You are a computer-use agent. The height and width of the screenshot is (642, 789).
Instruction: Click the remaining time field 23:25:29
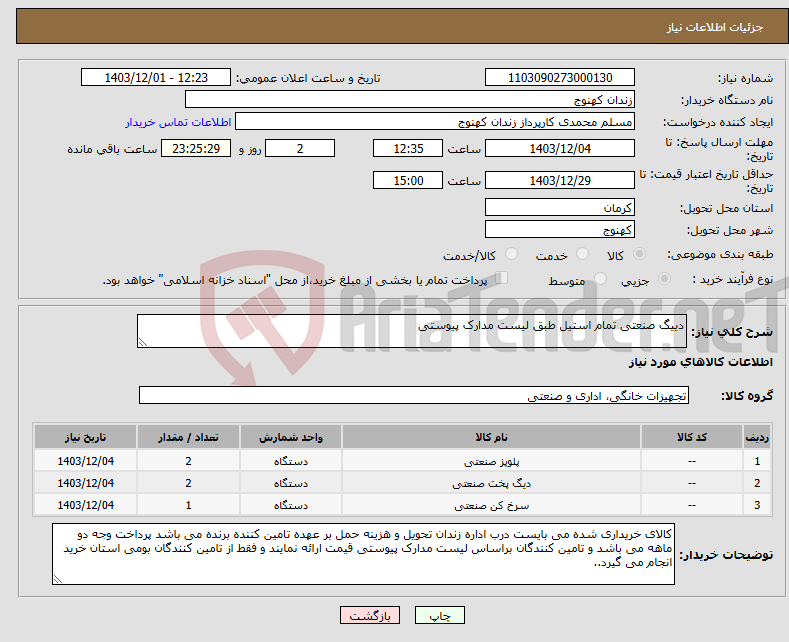pyautogui.click(x=196, y=148)
